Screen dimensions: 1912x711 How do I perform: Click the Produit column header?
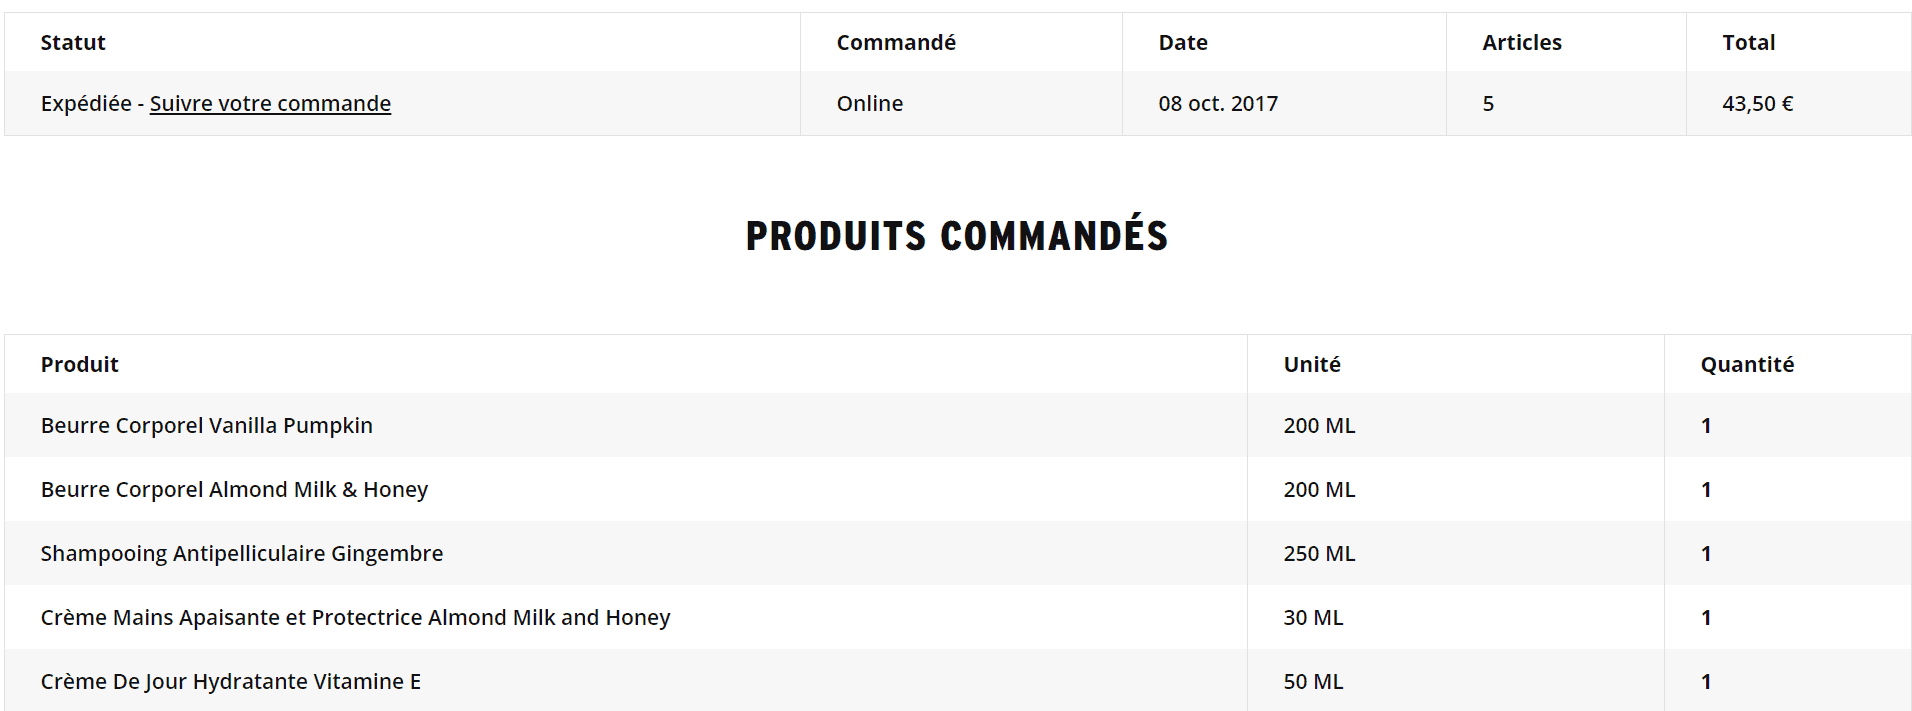point(79,364)
